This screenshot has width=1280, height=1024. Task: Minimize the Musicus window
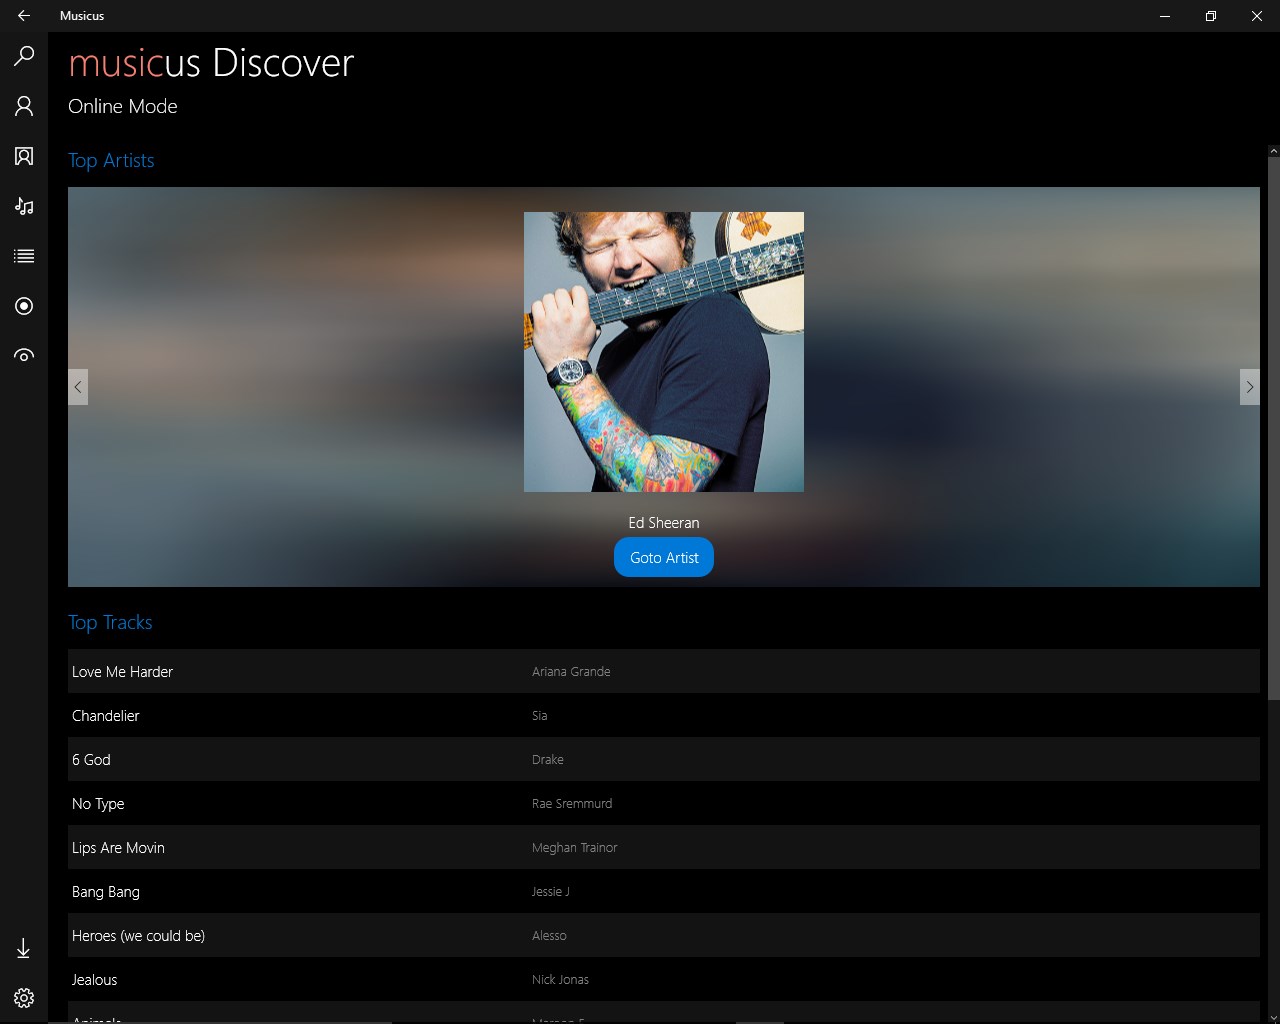click(1165, 16)
